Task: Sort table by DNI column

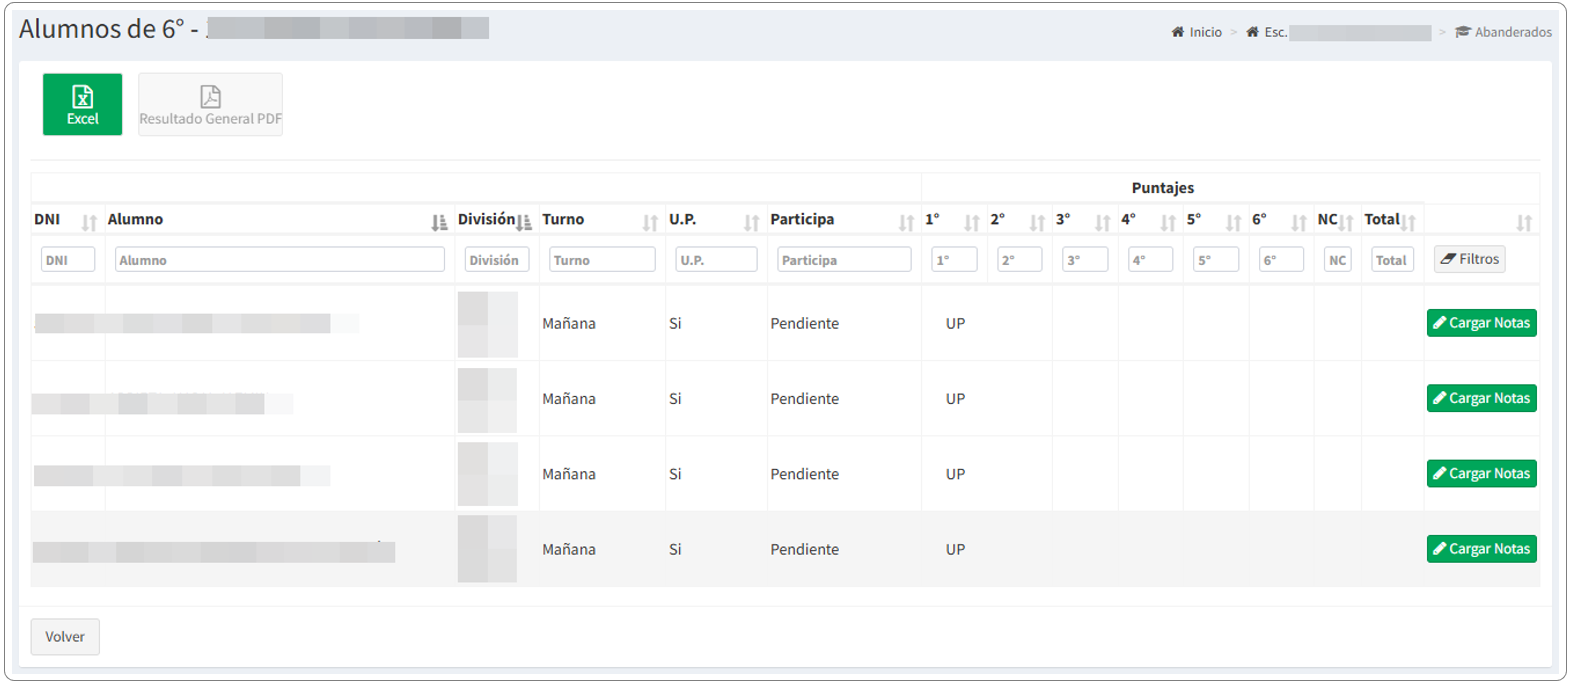Action: click(x=66, y=220)
